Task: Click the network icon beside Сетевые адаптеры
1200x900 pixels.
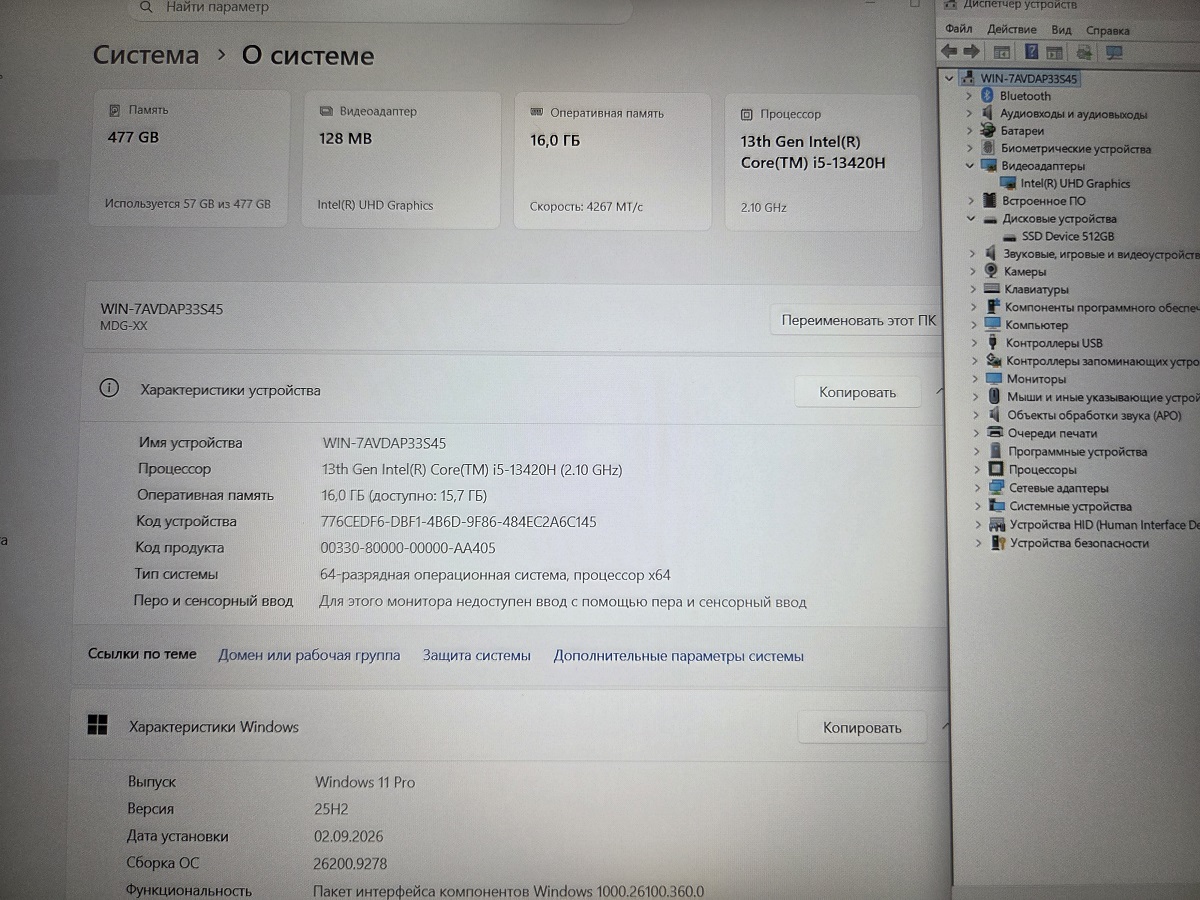Action: [995, 488]
